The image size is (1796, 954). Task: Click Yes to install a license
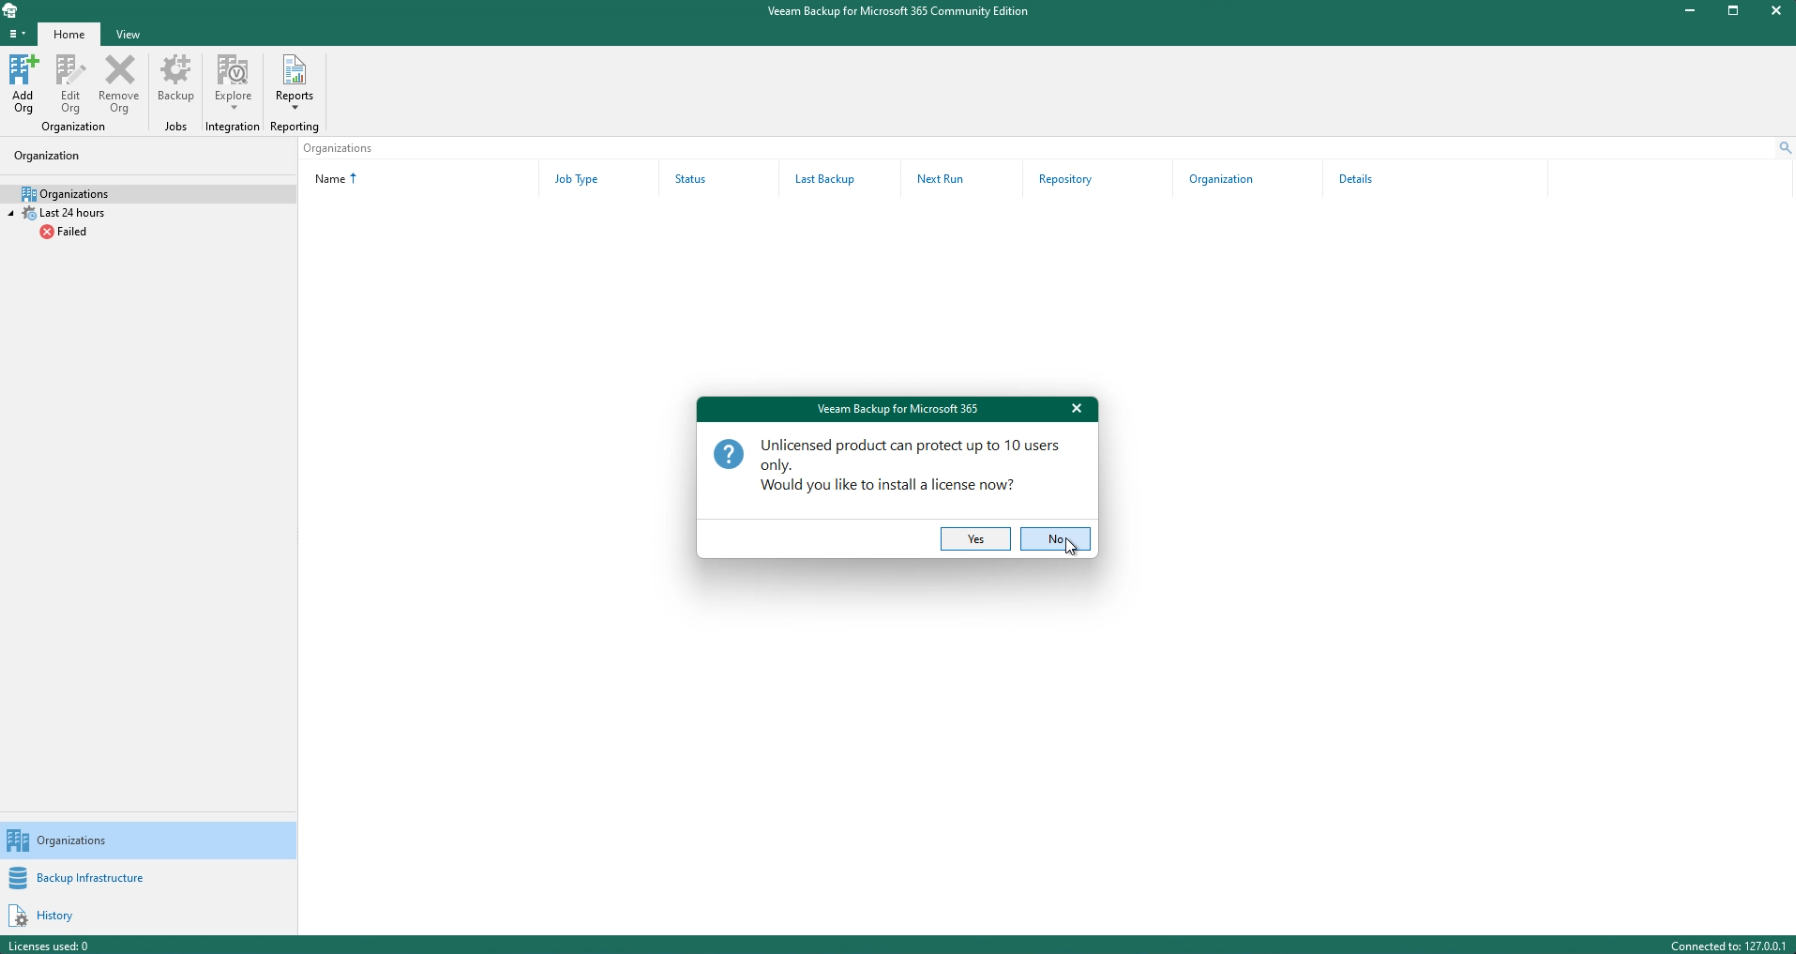[975, 539]
